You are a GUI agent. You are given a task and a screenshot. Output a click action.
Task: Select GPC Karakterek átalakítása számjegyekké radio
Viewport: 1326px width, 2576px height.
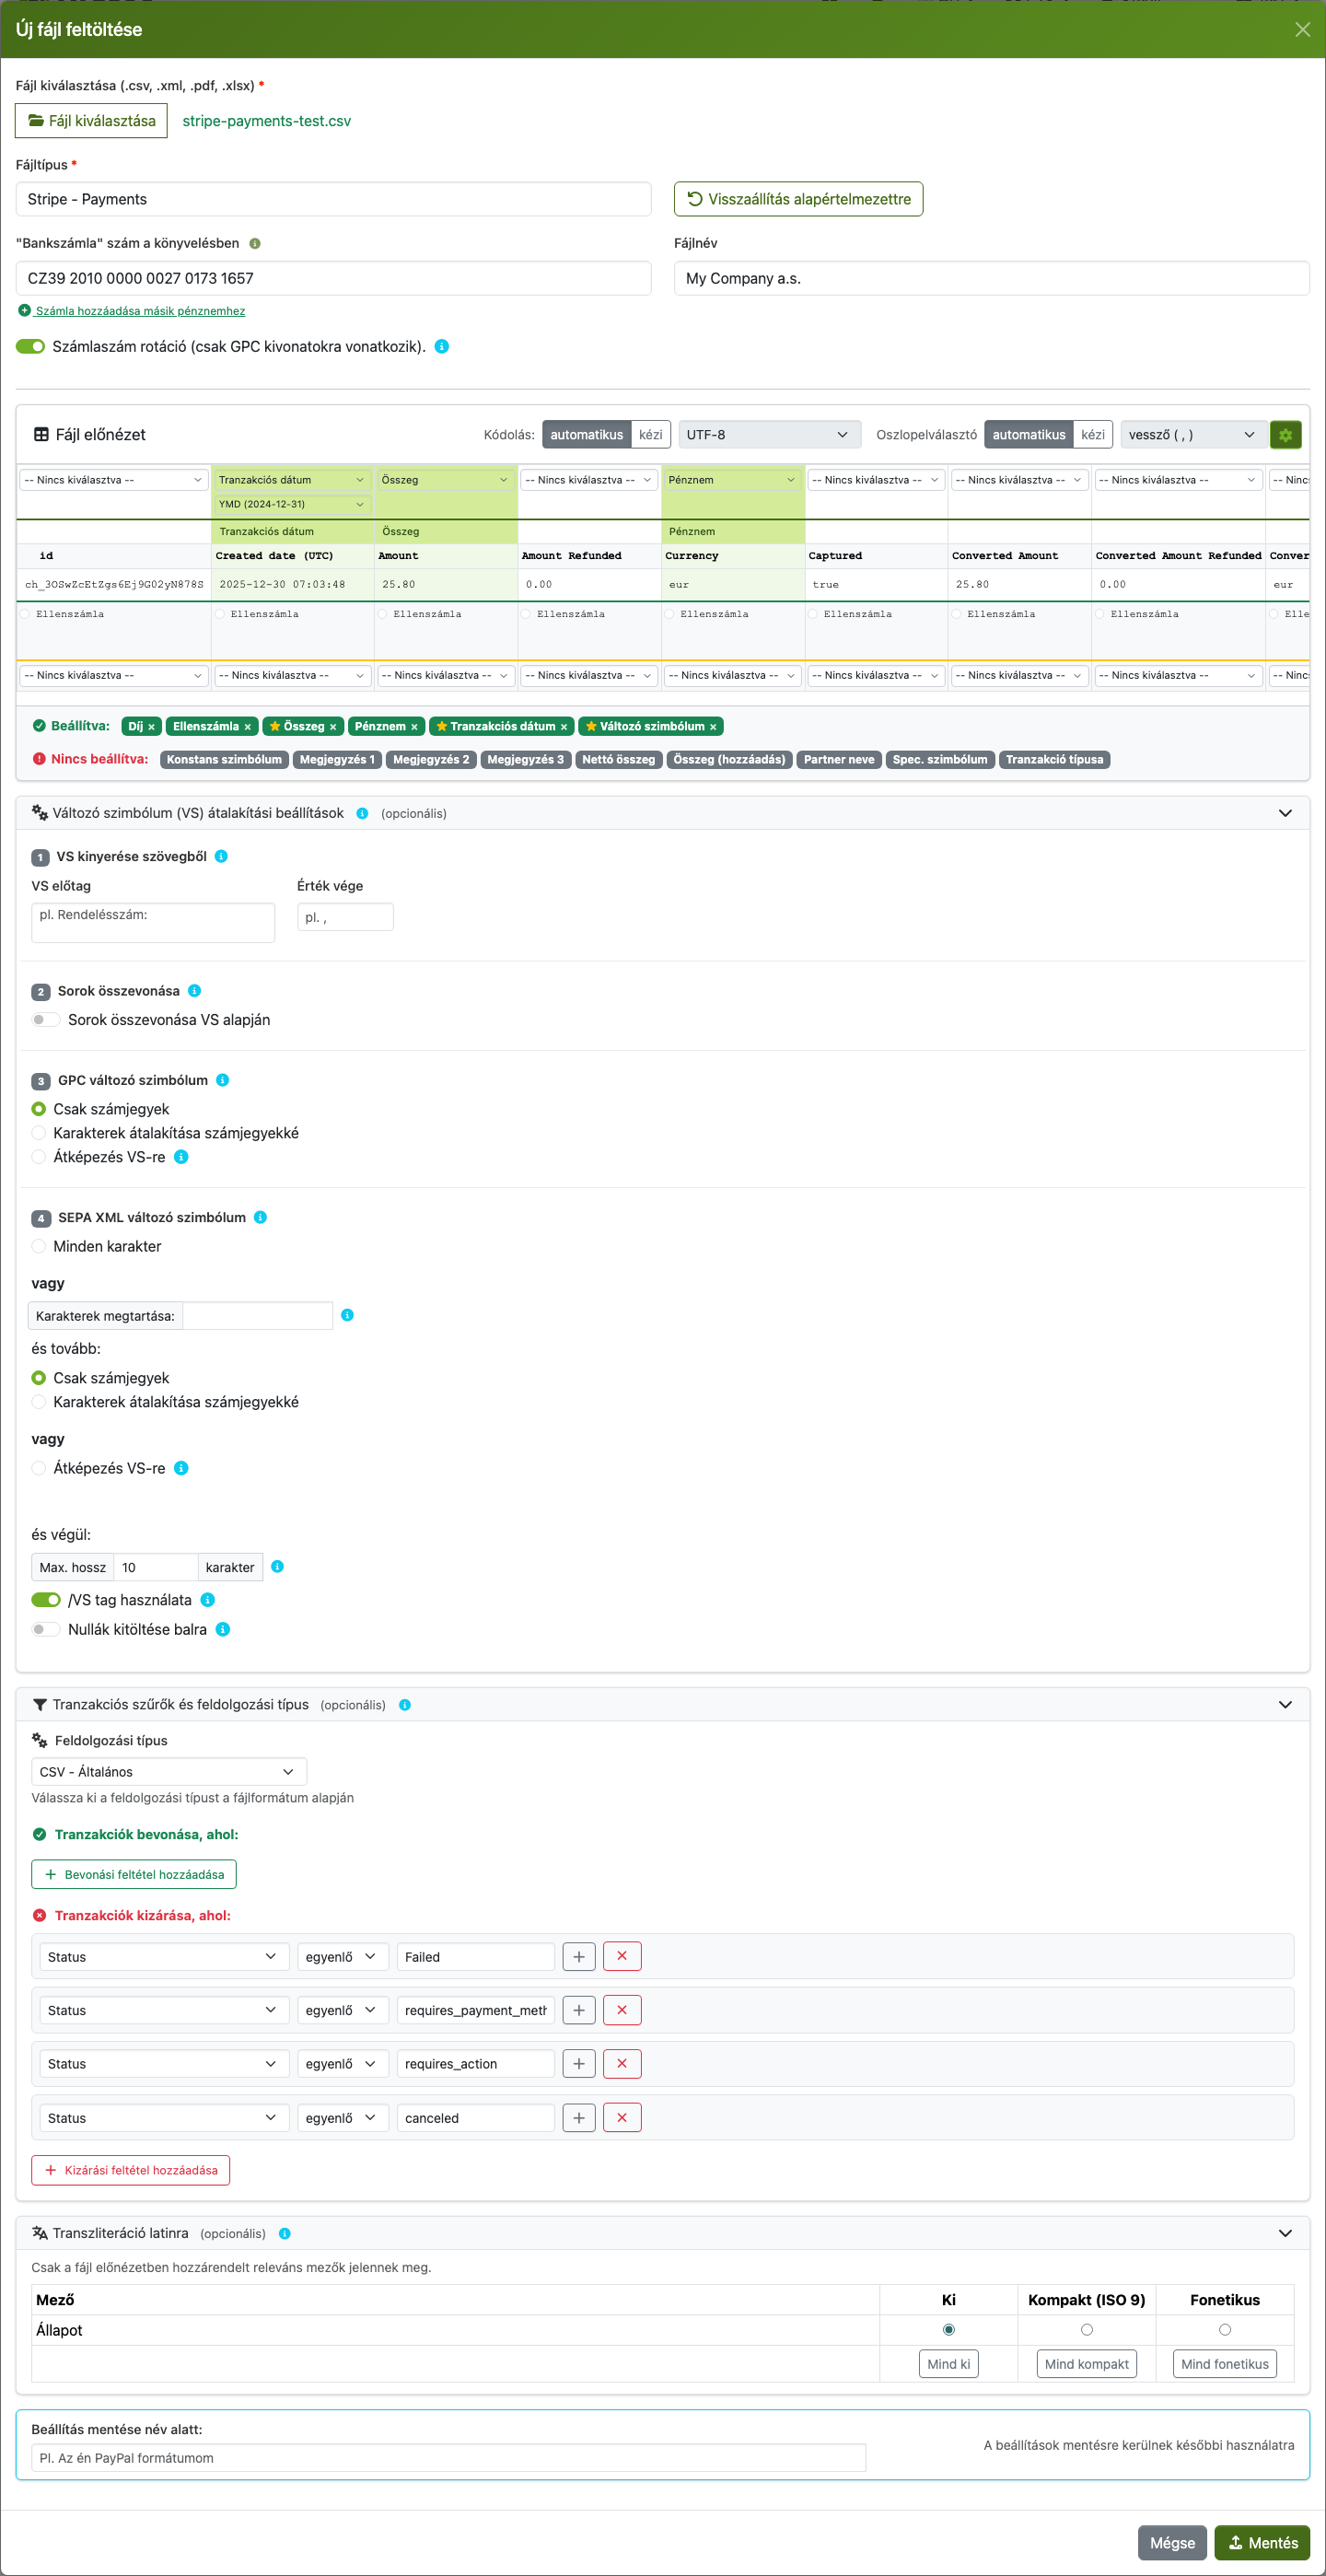pyautogui.click(x=39, y=1133)
